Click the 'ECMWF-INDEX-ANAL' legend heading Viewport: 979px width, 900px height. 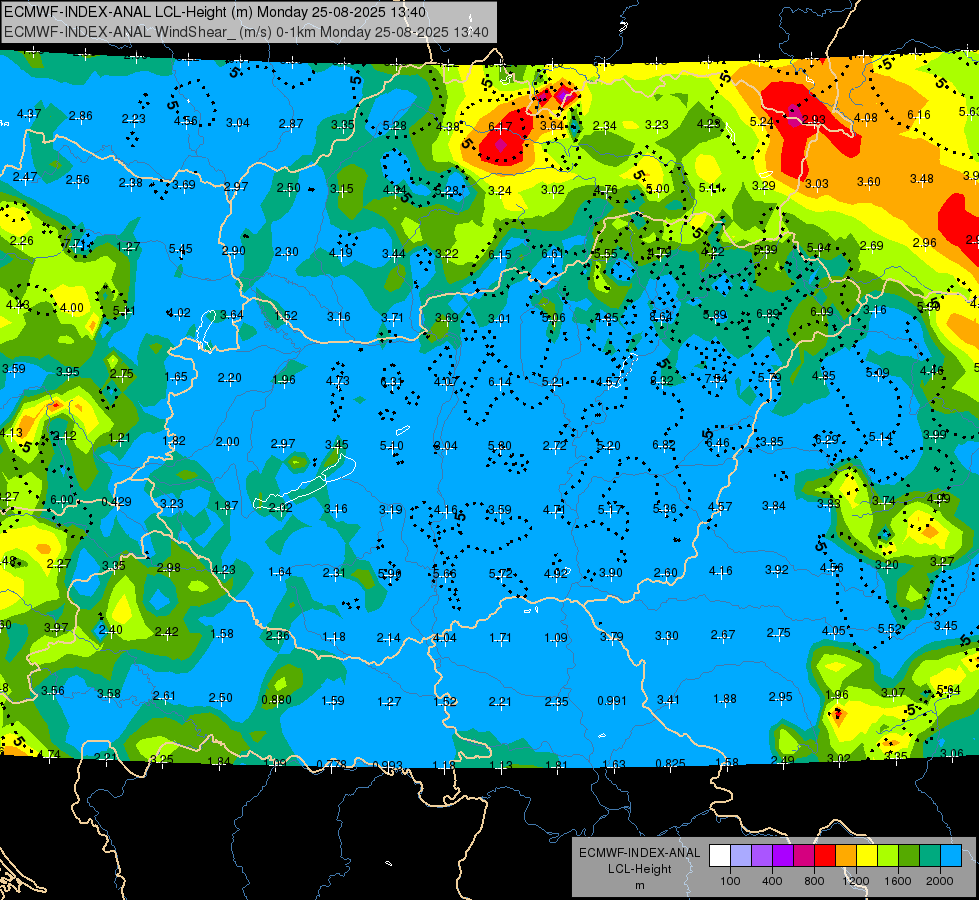639,853
